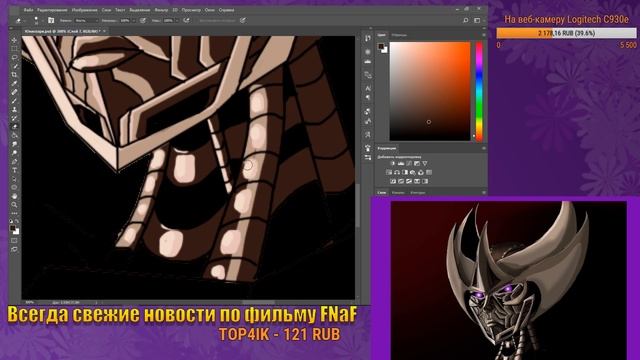The height and width of the screenshot is (360, 640).
Task: Select the Move tool
Action: pyautogui.click(x=14, y=40)
